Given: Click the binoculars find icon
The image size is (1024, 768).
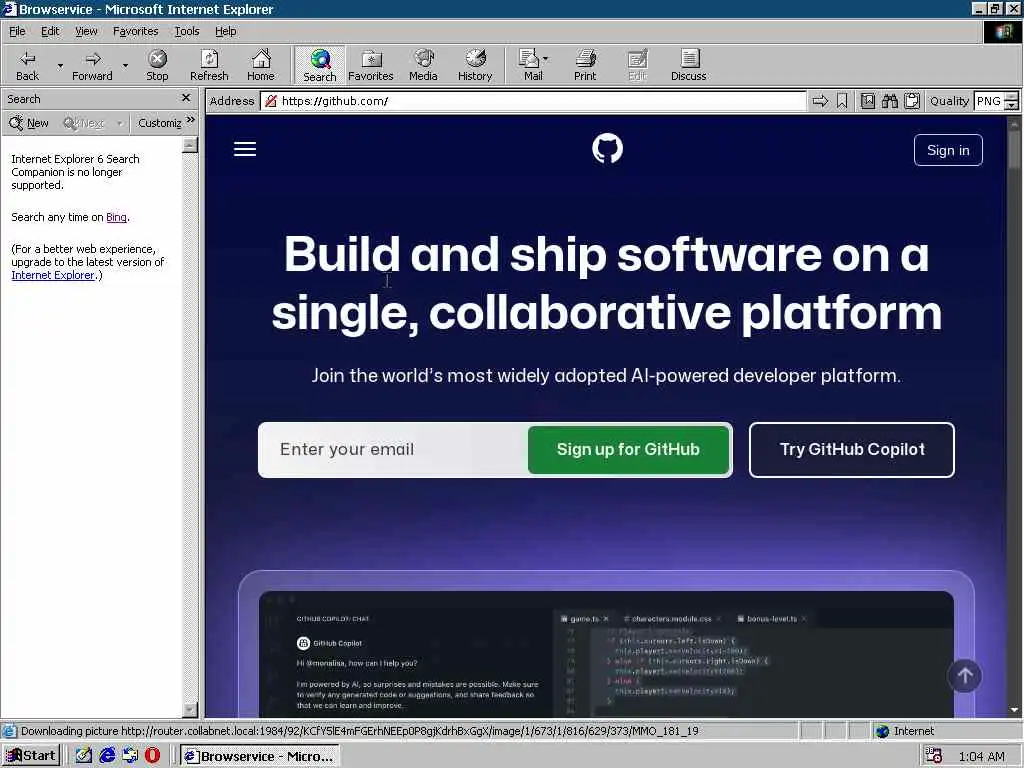Looking at the screenshot, I should pos(889,101).
